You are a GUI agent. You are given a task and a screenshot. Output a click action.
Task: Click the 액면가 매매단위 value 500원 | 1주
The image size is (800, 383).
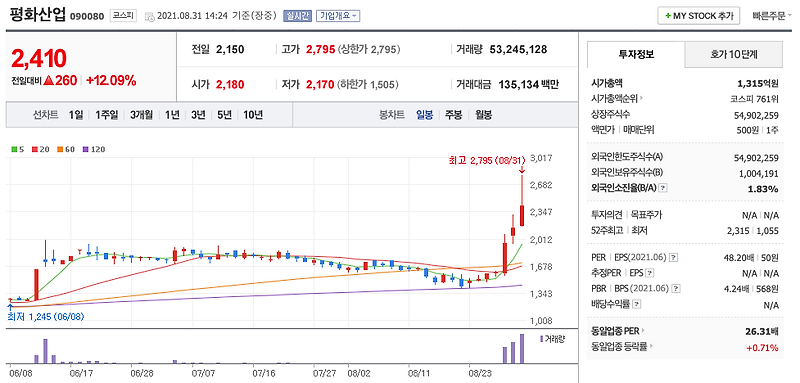pyautogui.click(x=758, y=130)
